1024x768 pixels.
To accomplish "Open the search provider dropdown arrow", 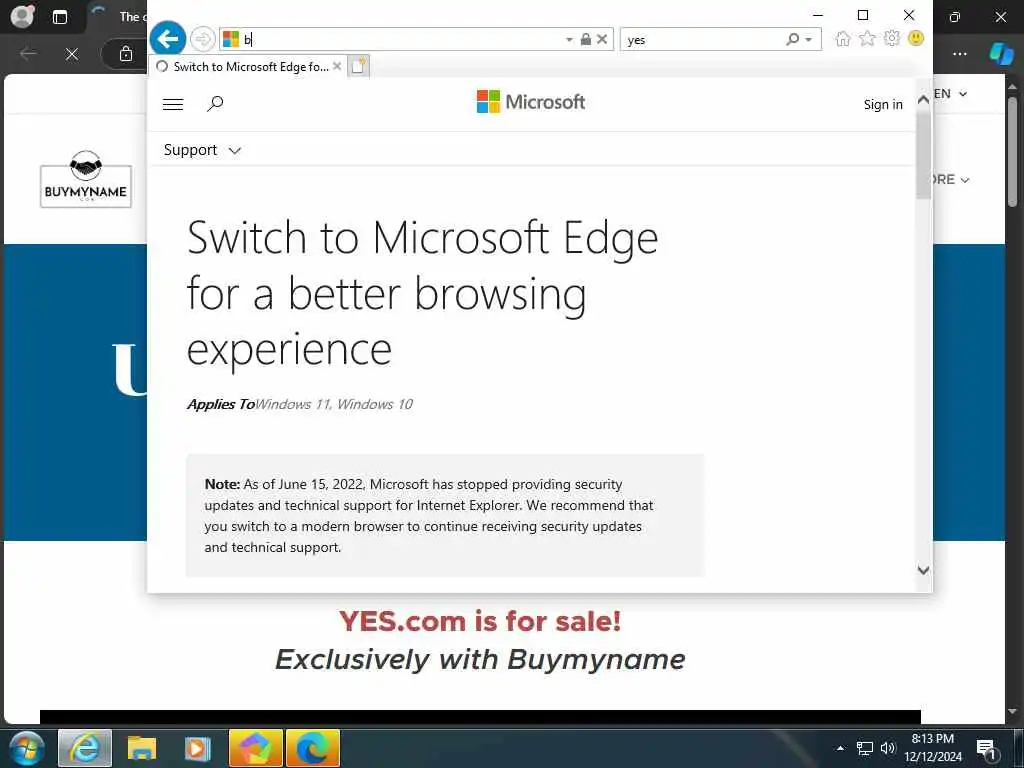I will tap(809, 40).
